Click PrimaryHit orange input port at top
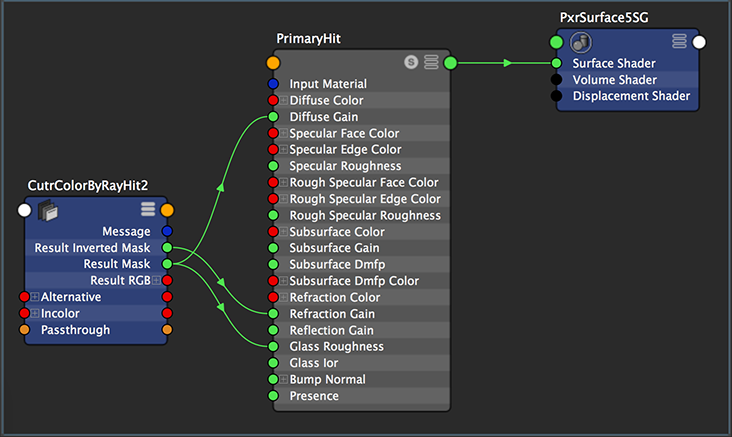The height and width of the screenshot is (437, 732). (x=273, y=63)
